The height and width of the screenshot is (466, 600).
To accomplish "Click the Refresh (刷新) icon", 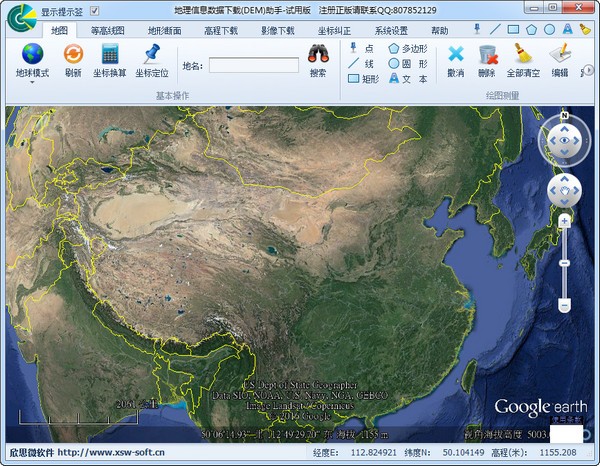I will coord(73,54).
